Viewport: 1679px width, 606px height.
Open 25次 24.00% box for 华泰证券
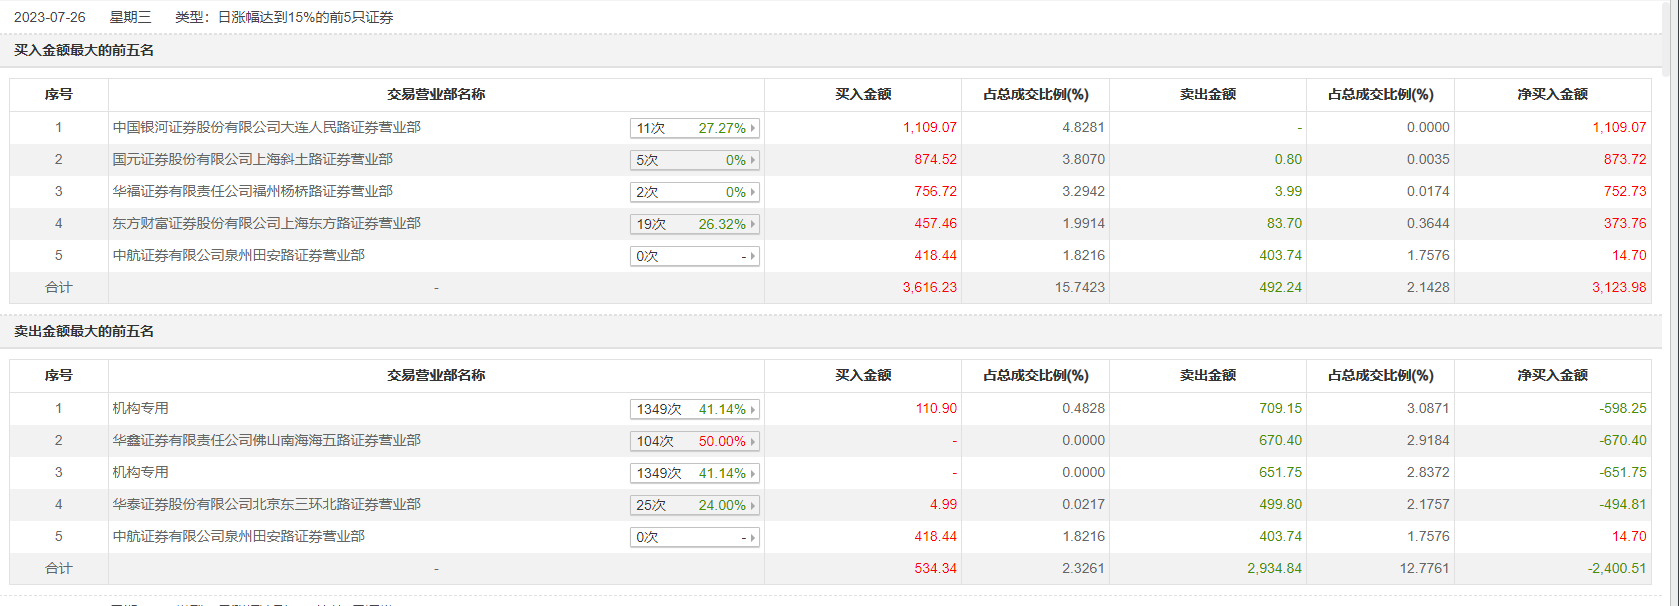click(695, 505)
